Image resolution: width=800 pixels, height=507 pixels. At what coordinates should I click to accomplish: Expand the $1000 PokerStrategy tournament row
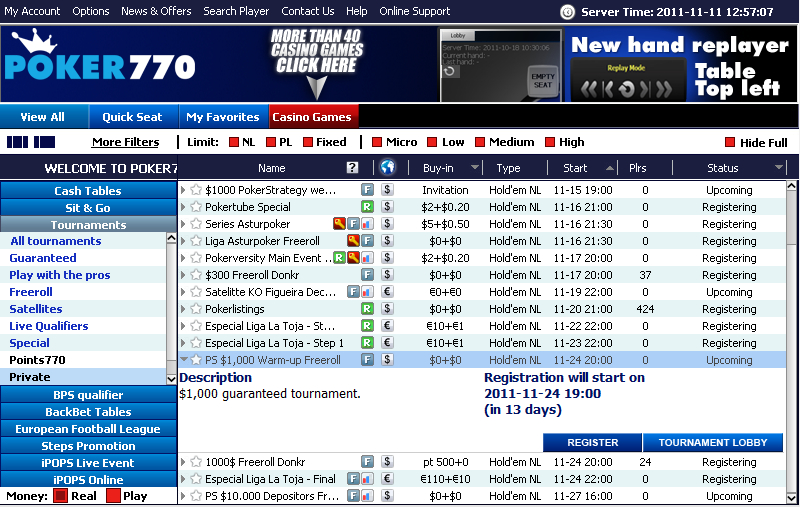pos(183,190)
